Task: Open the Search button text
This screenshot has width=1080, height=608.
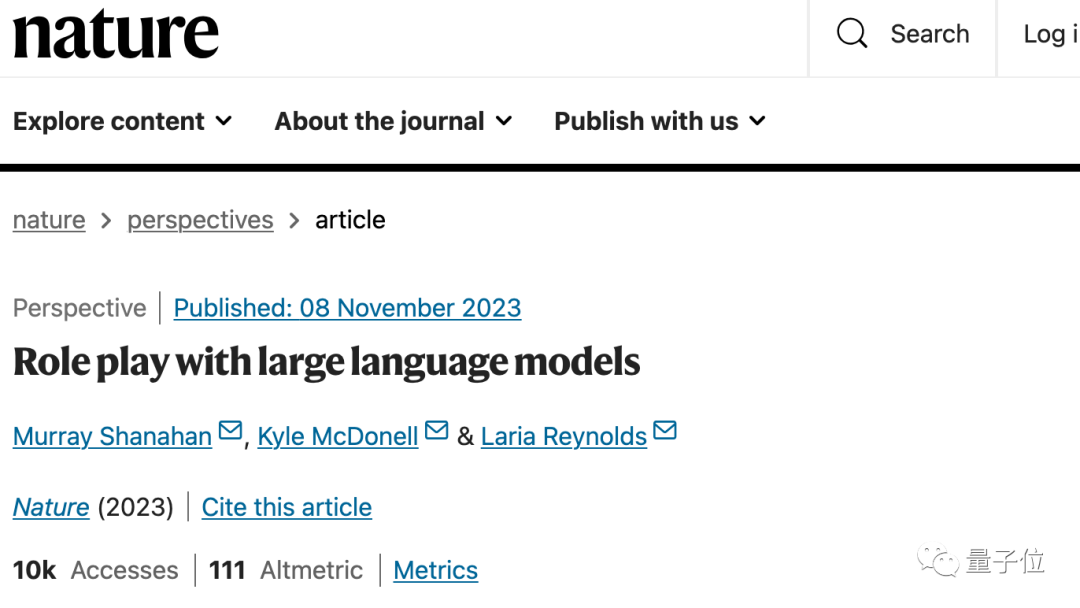Action: [930, 34]
